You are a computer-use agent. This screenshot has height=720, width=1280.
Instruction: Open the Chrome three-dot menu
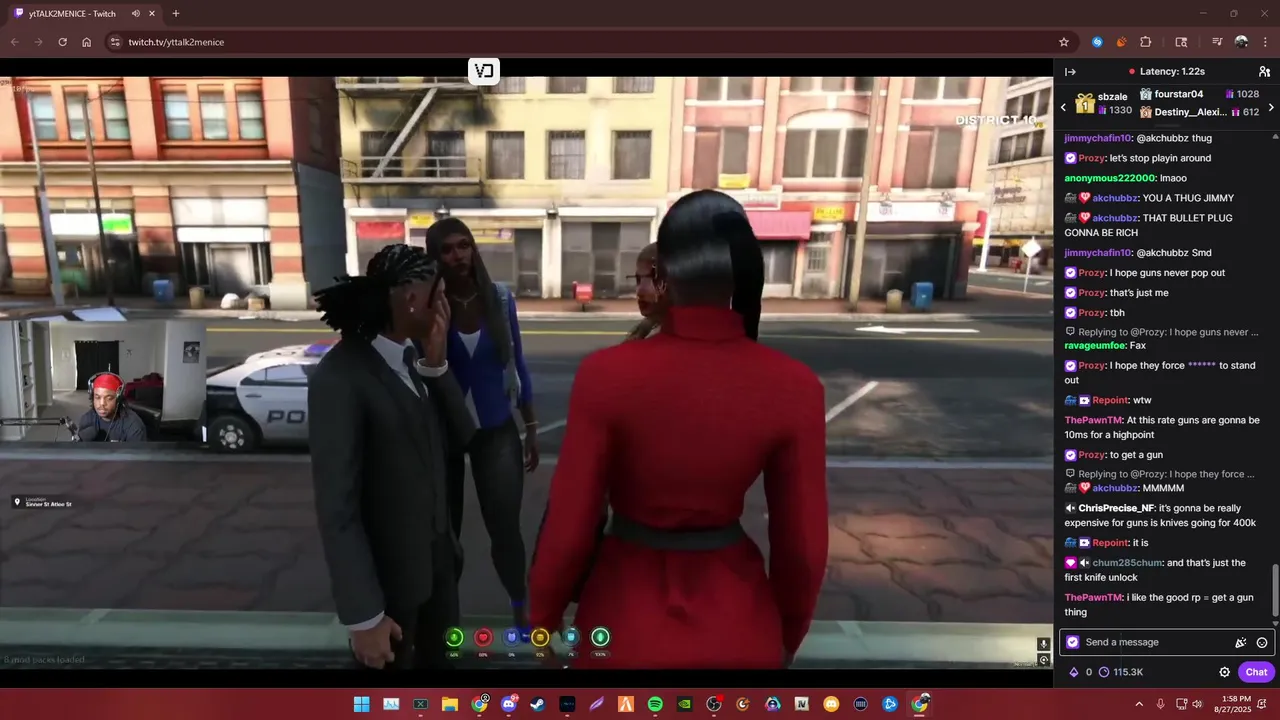[x=1264, y=42]
